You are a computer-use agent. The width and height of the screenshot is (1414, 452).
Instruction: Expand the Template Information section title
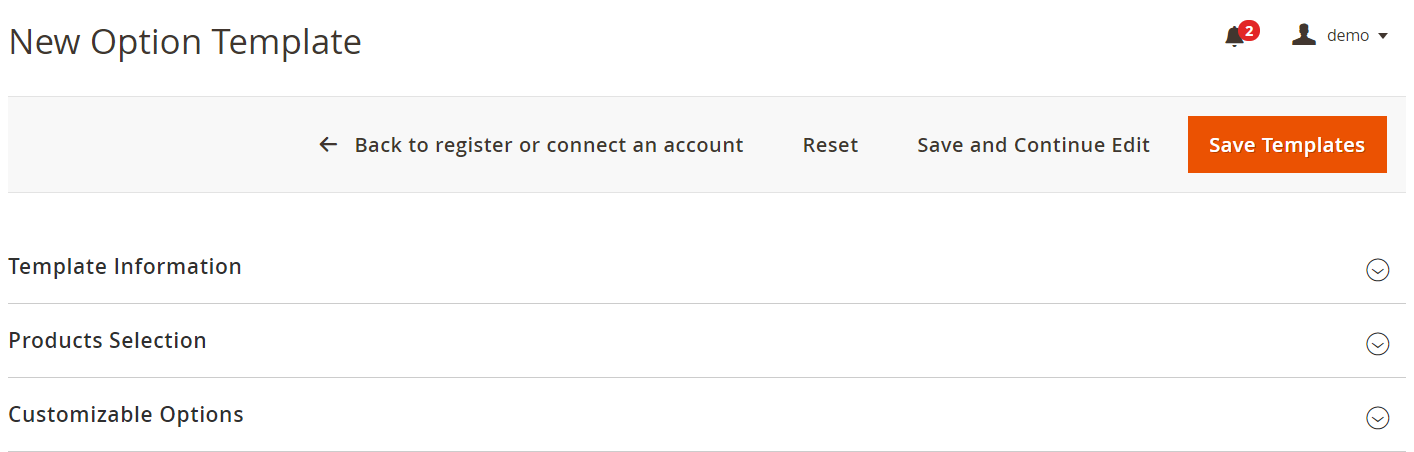coord(125,267)
